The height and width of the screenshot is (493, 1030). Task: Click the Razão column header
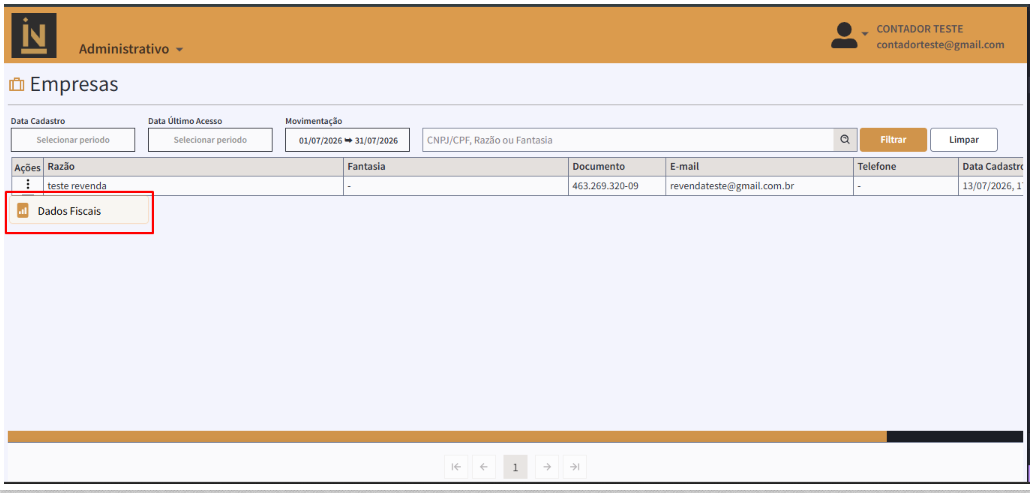194,167
